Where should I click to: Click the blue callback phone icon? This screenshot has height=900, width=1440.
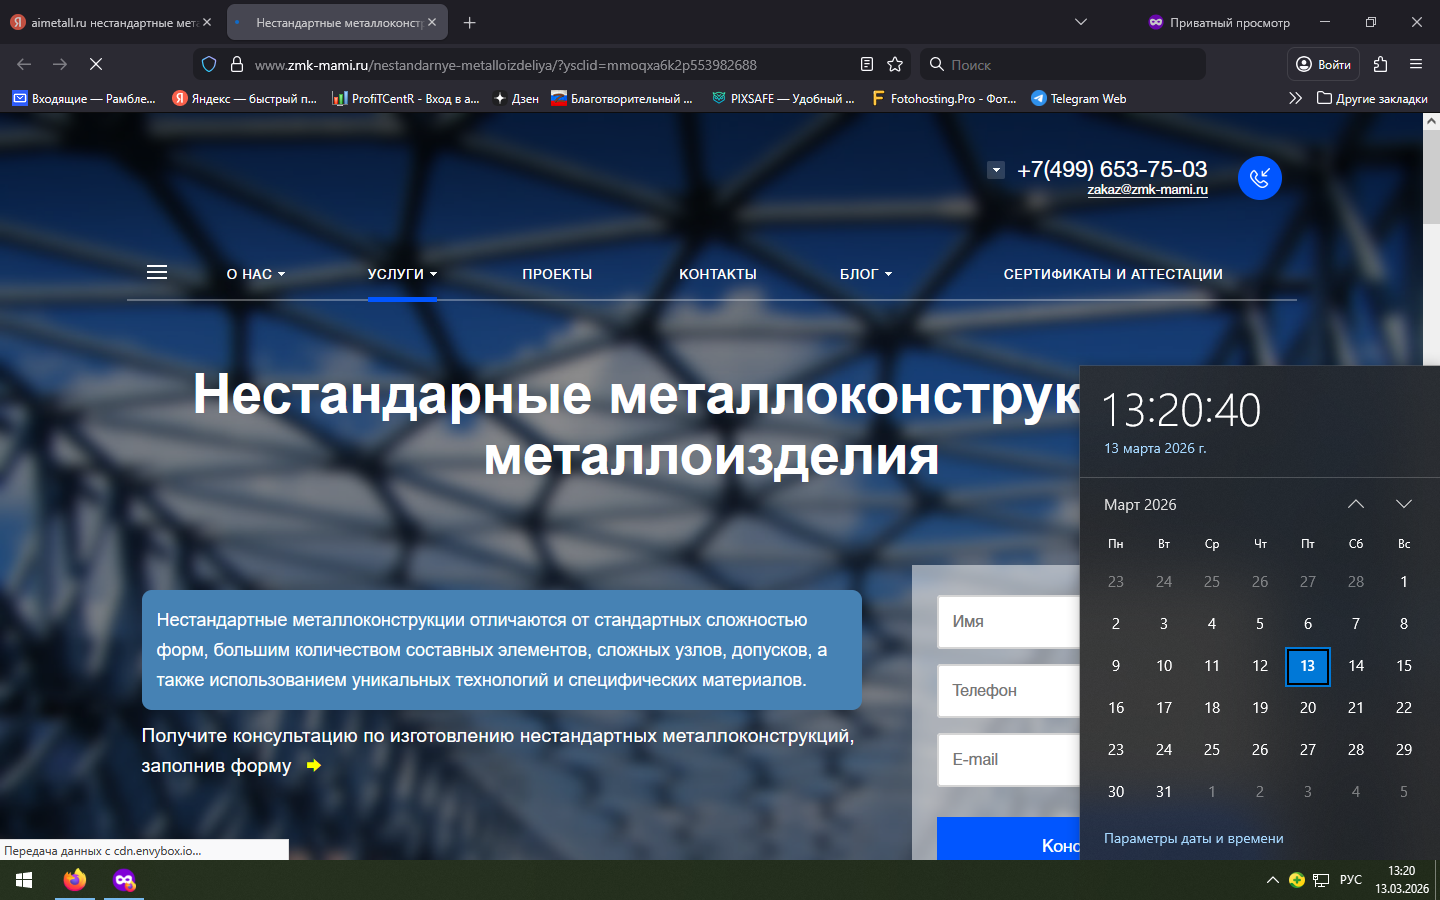coord(1259,178)
